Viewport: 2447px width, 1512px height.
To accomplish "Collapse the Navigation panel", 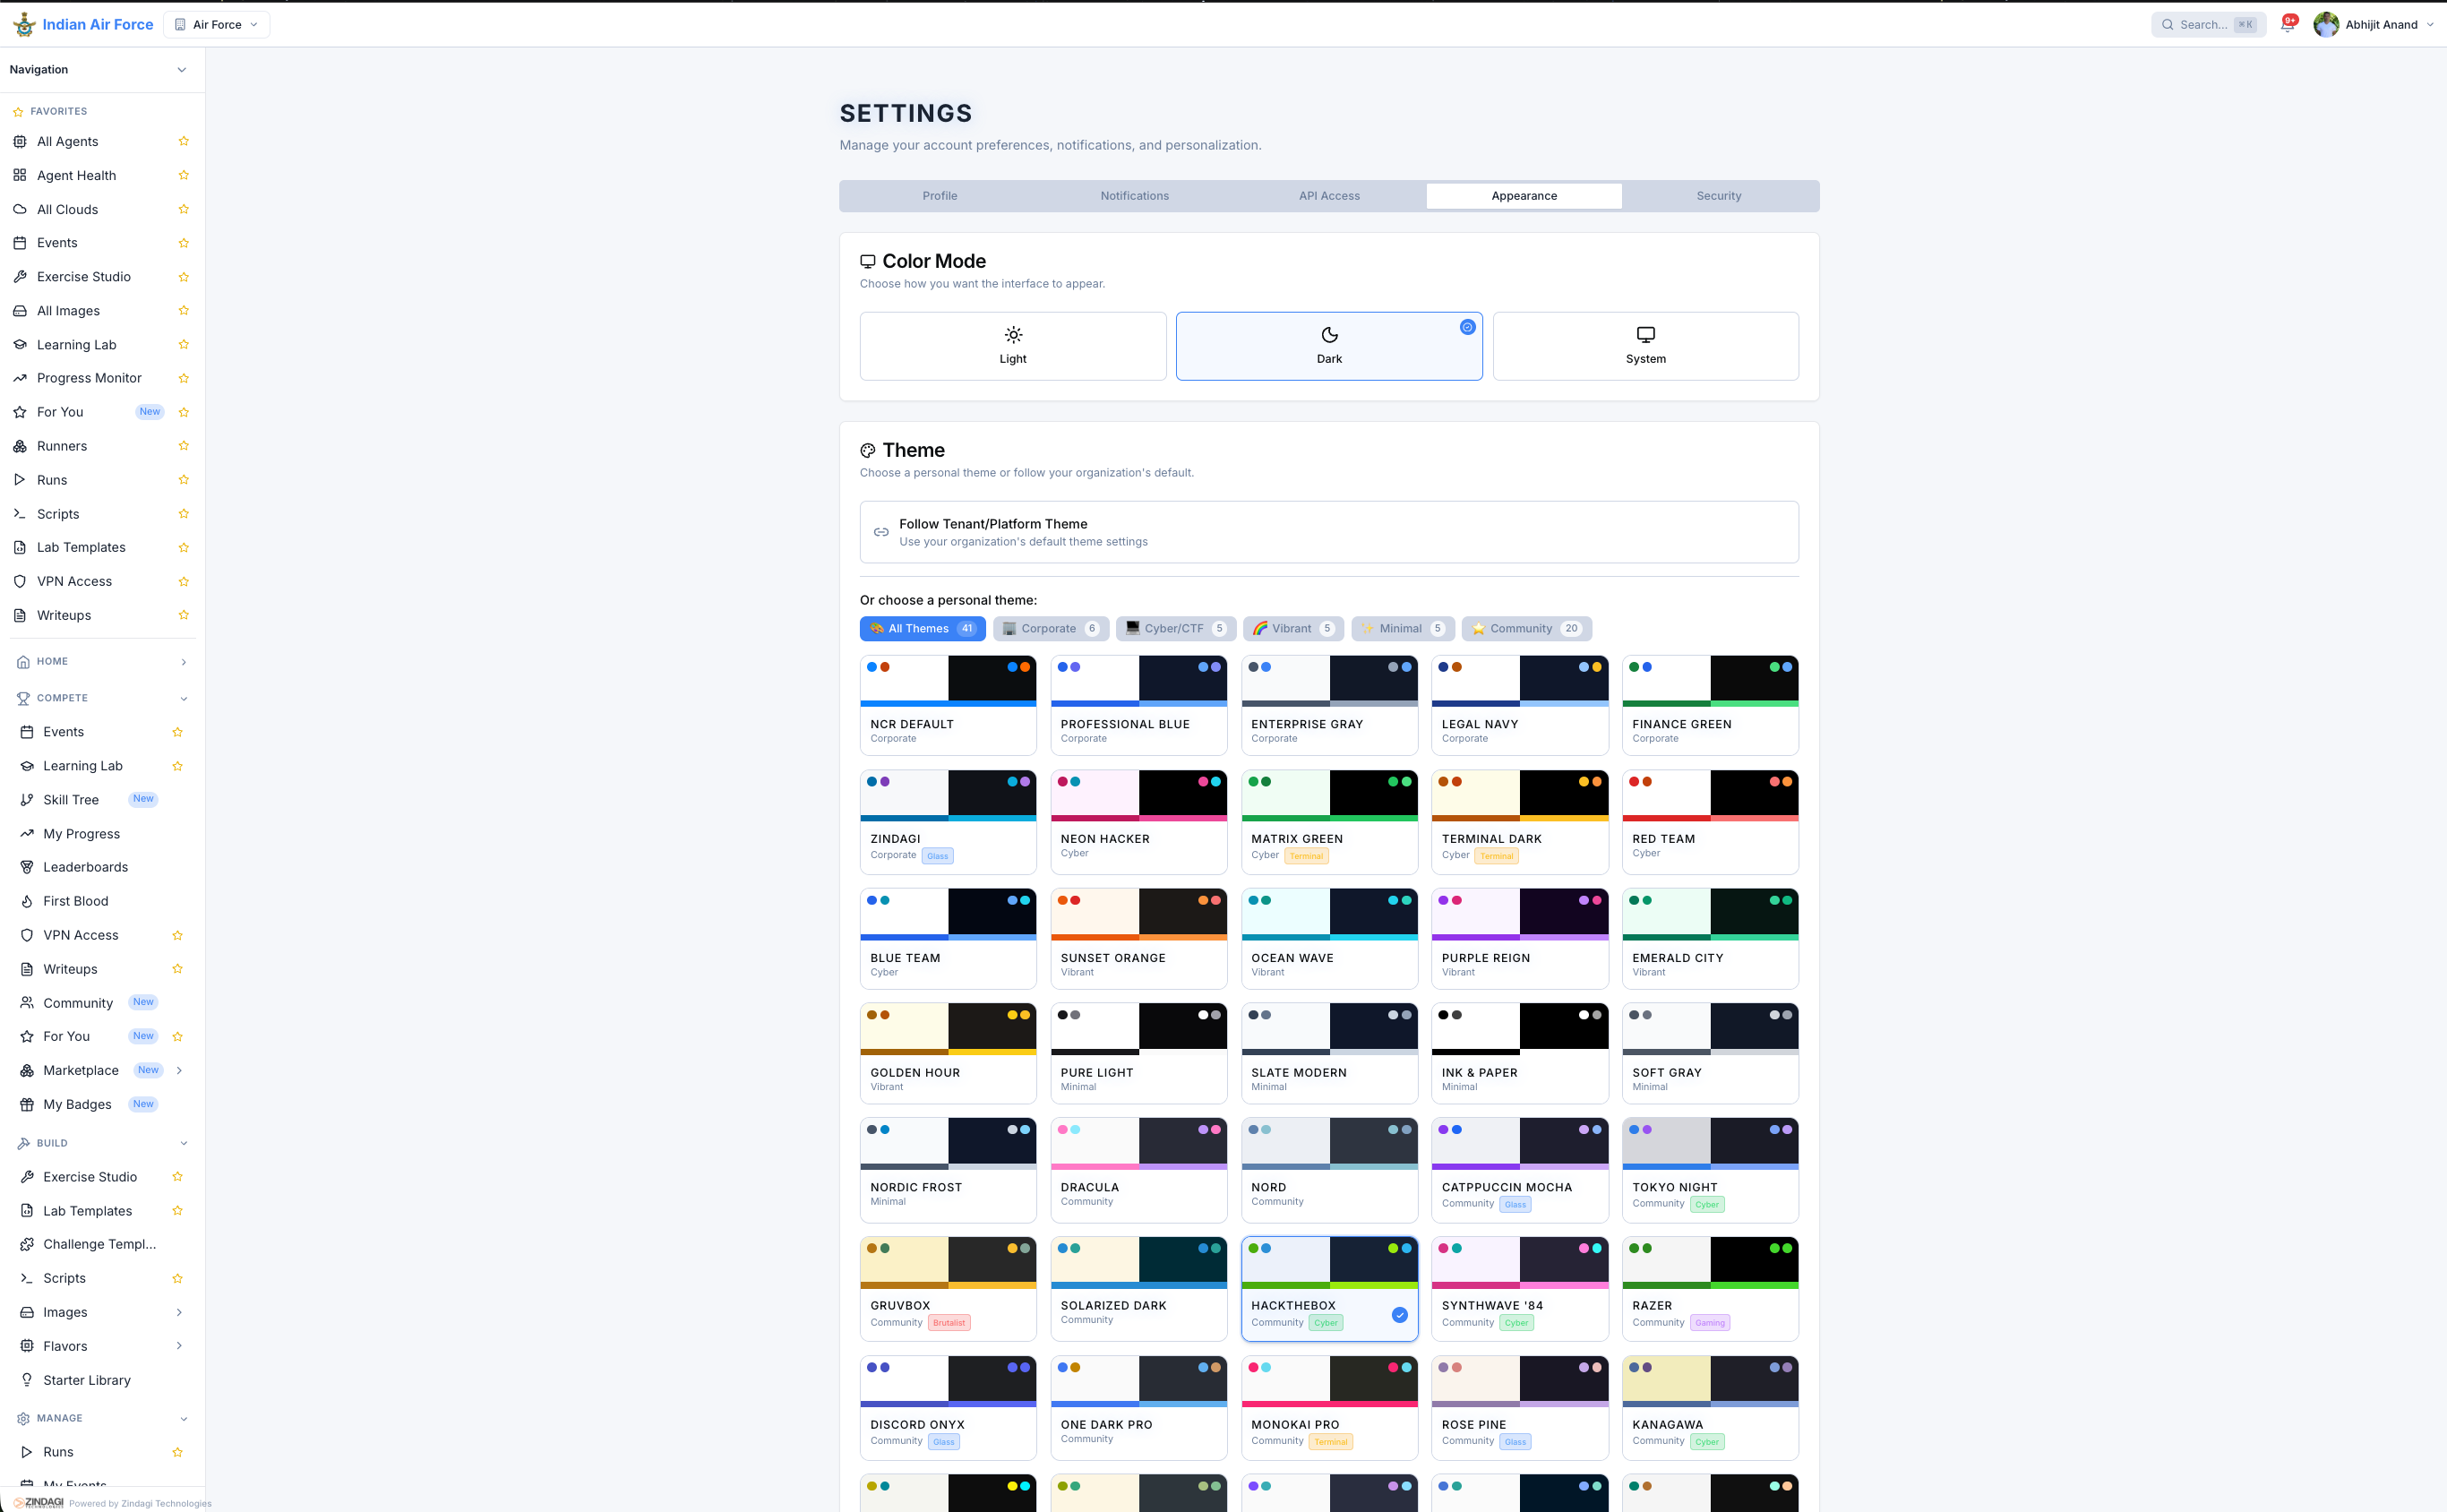I will pos(181,69).
